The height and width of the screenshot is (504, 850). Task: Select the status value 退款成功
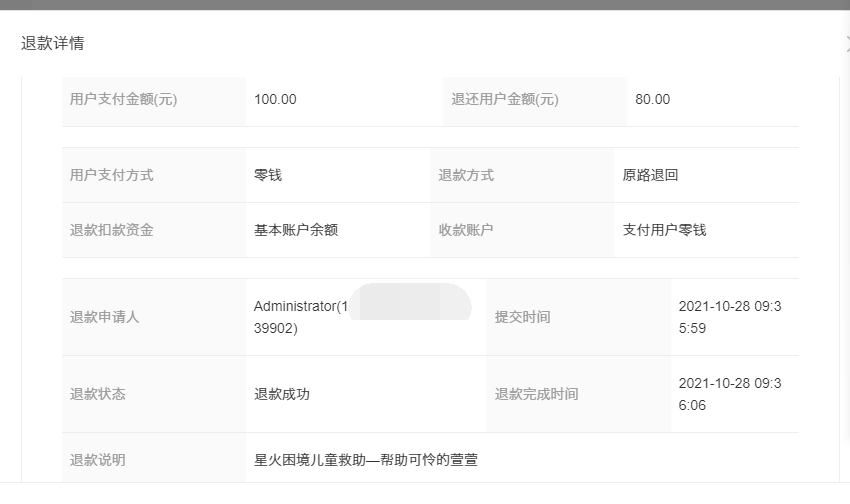[282, 394]
